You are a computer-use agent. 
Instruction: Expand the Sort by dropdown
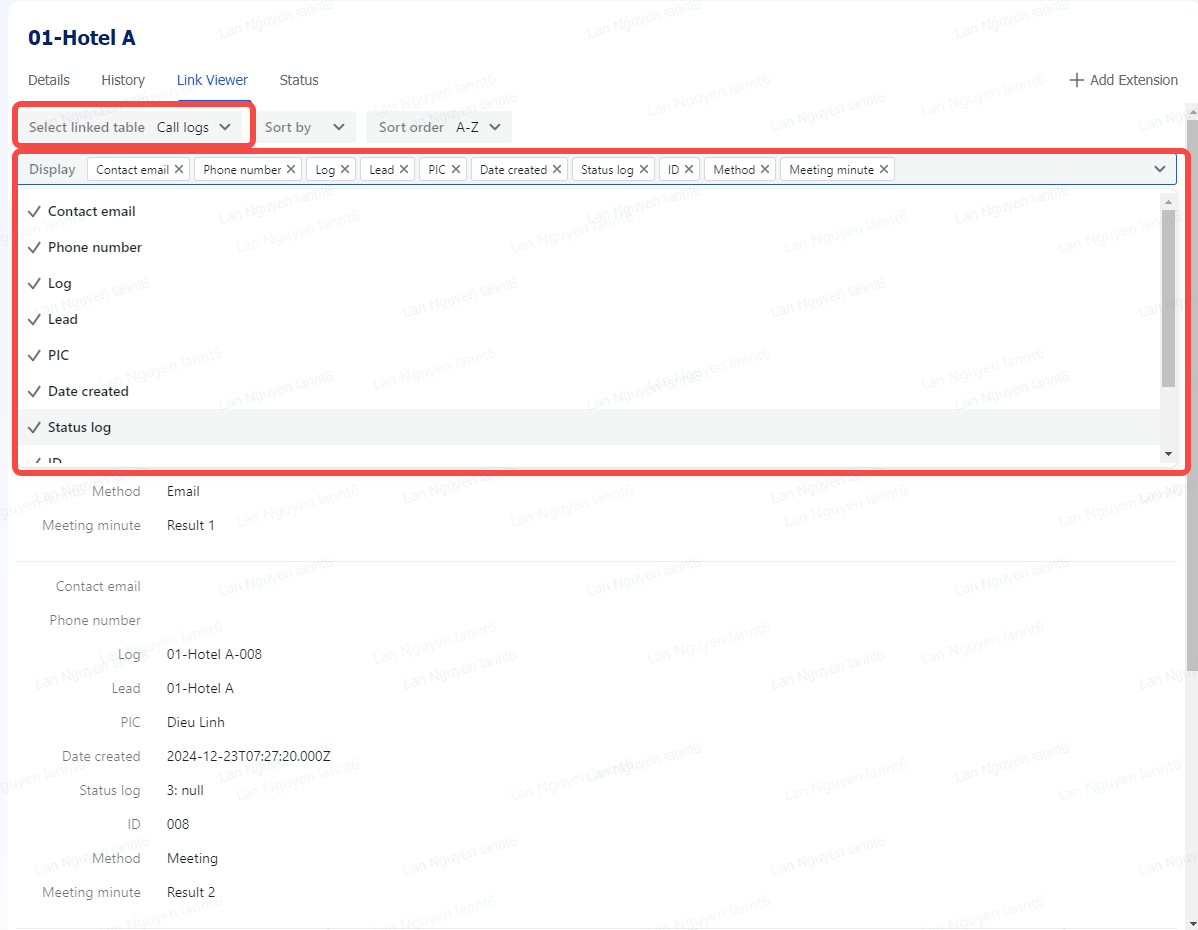point(304,127)
